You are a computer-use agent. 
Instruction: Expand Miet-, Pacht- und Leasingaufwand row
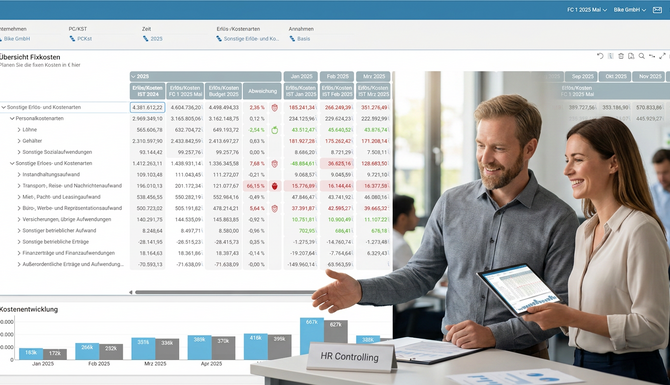click(x=19, y=197)
